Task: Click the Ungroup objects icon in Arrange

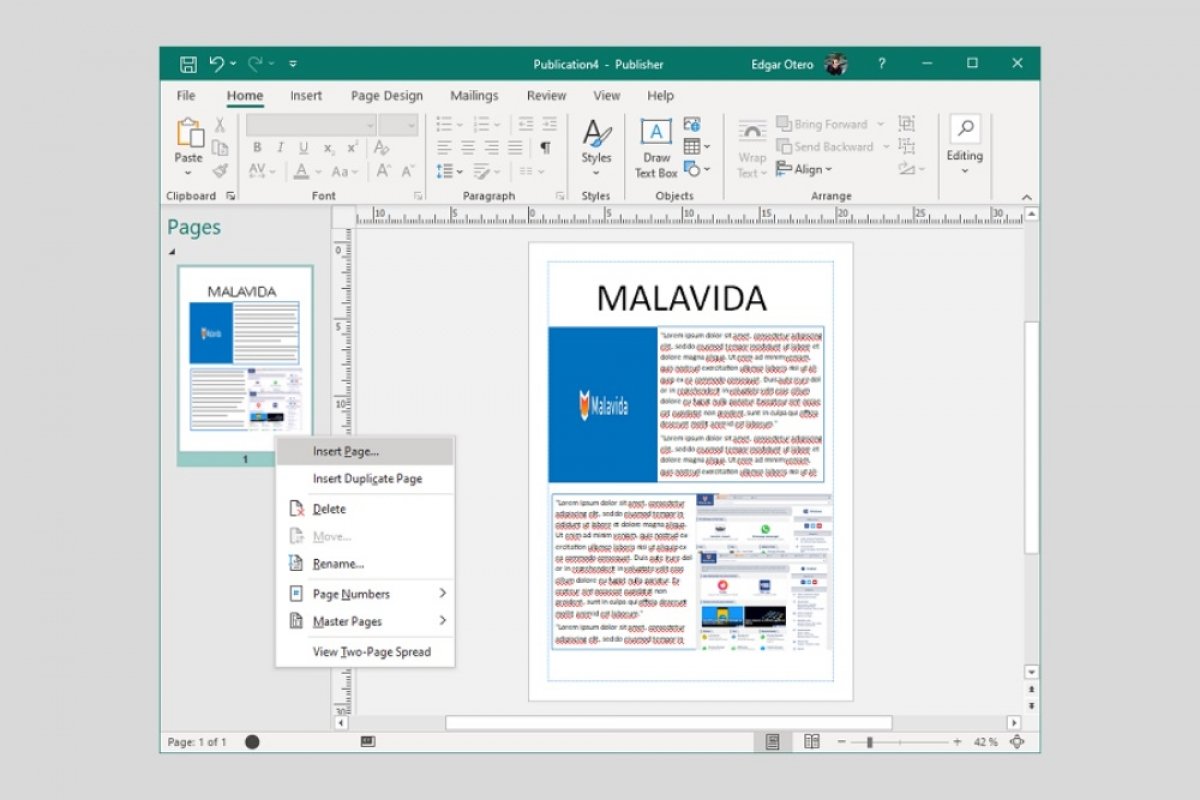Action: pyautogui.click(x=906, y=147)
